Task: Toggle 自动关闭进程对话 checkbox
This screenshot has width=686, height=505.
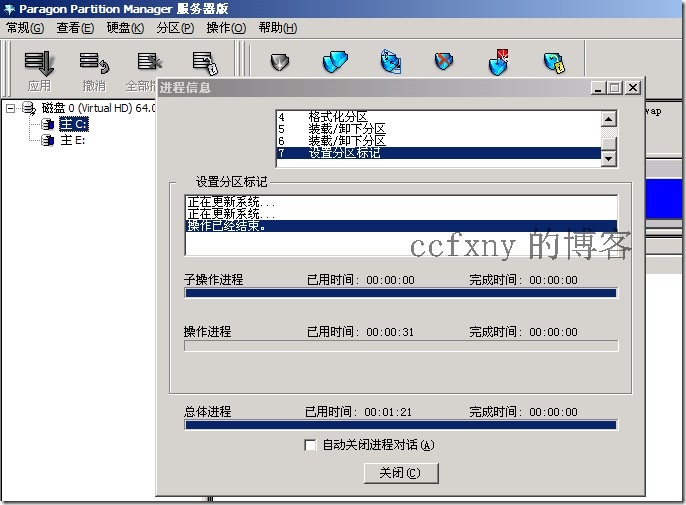Action: [x=310, y=445]
